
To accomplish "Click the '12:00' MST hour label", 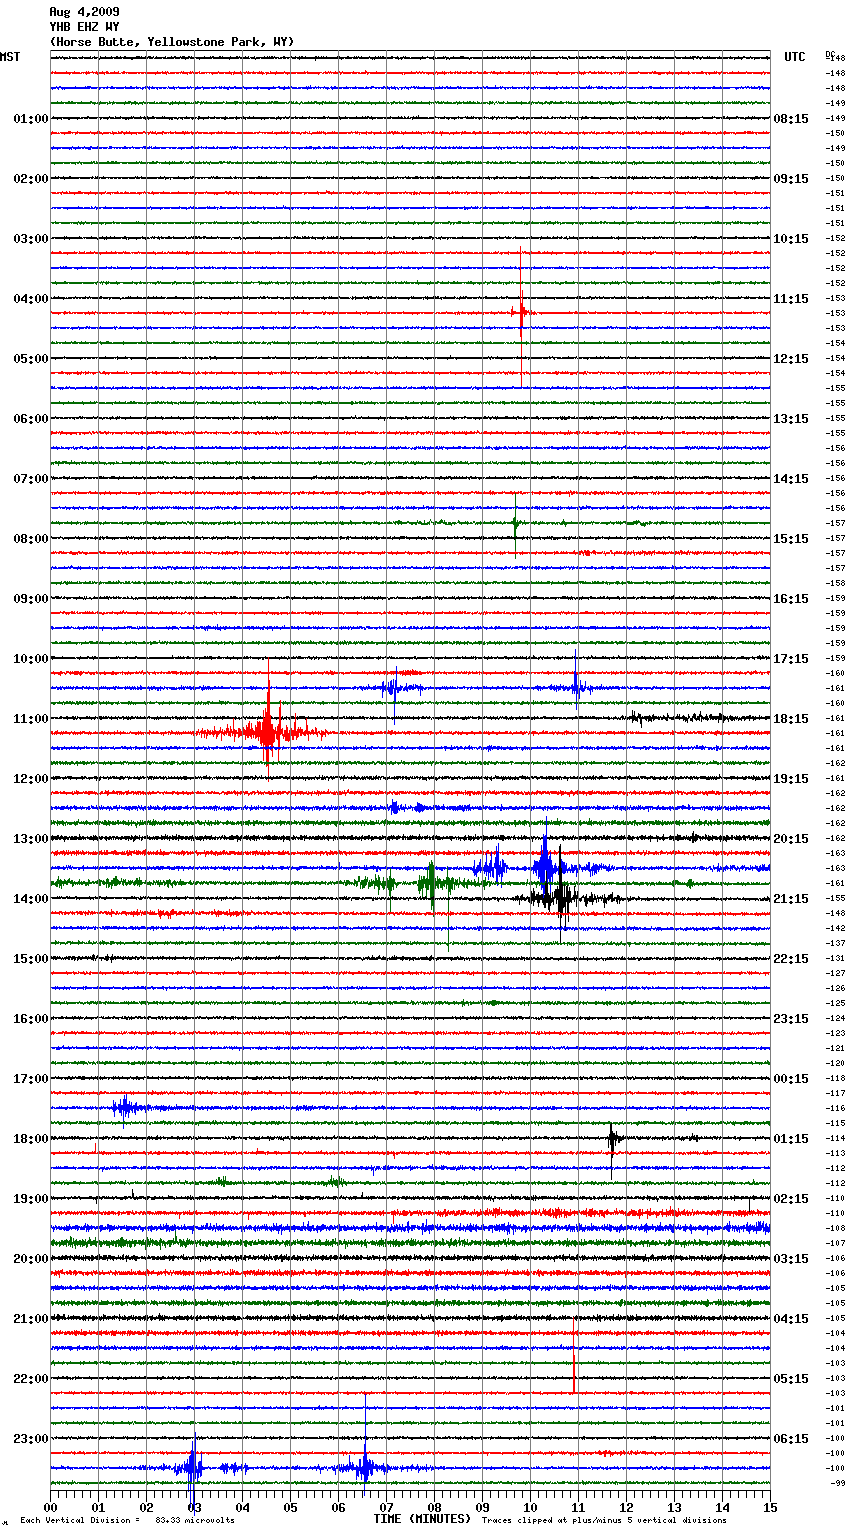I will point(30,779).
